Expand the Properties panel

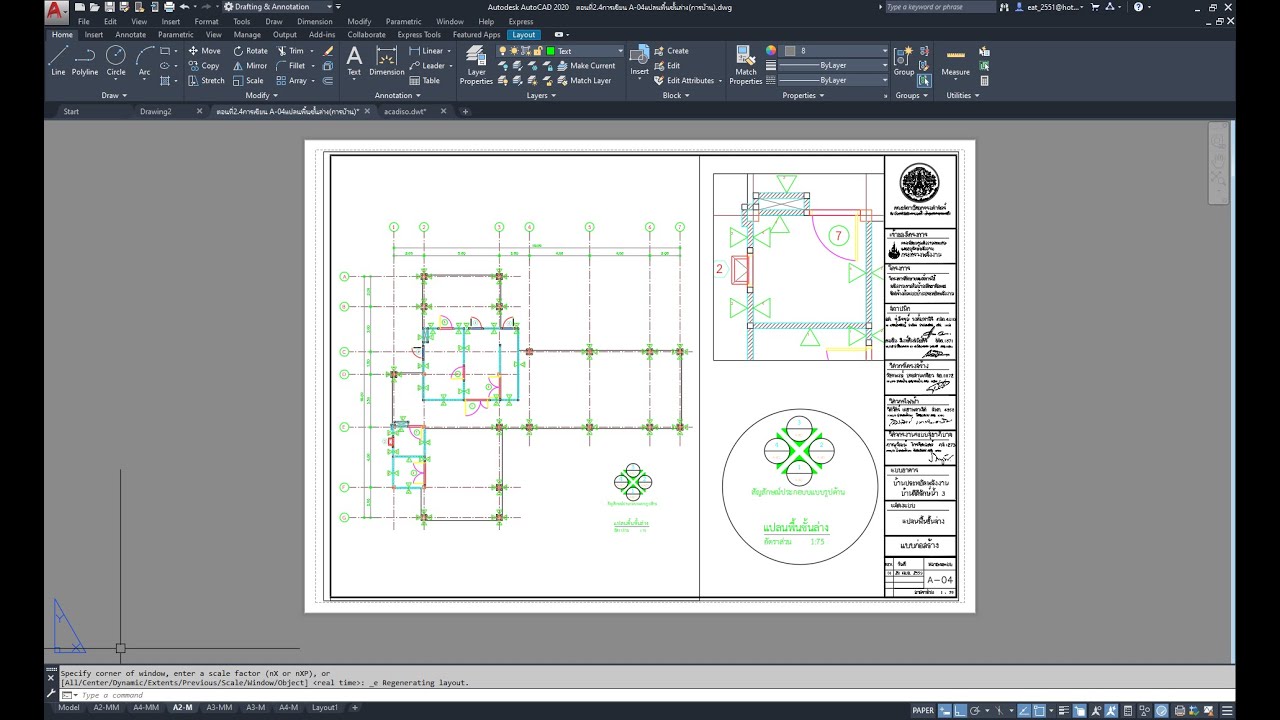803,96
